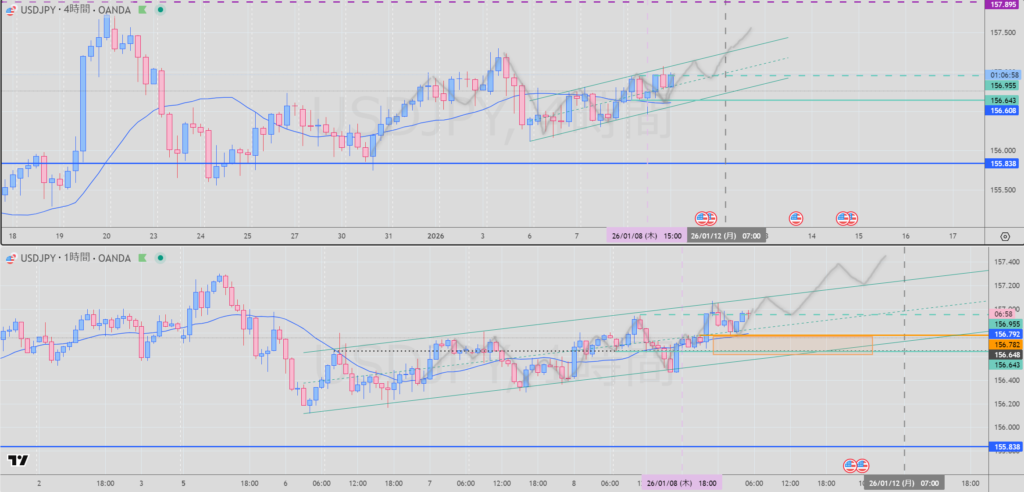Click the US economic event icon on the 1-hour chart
This screenshot has width=1024, height=492.
856,465
